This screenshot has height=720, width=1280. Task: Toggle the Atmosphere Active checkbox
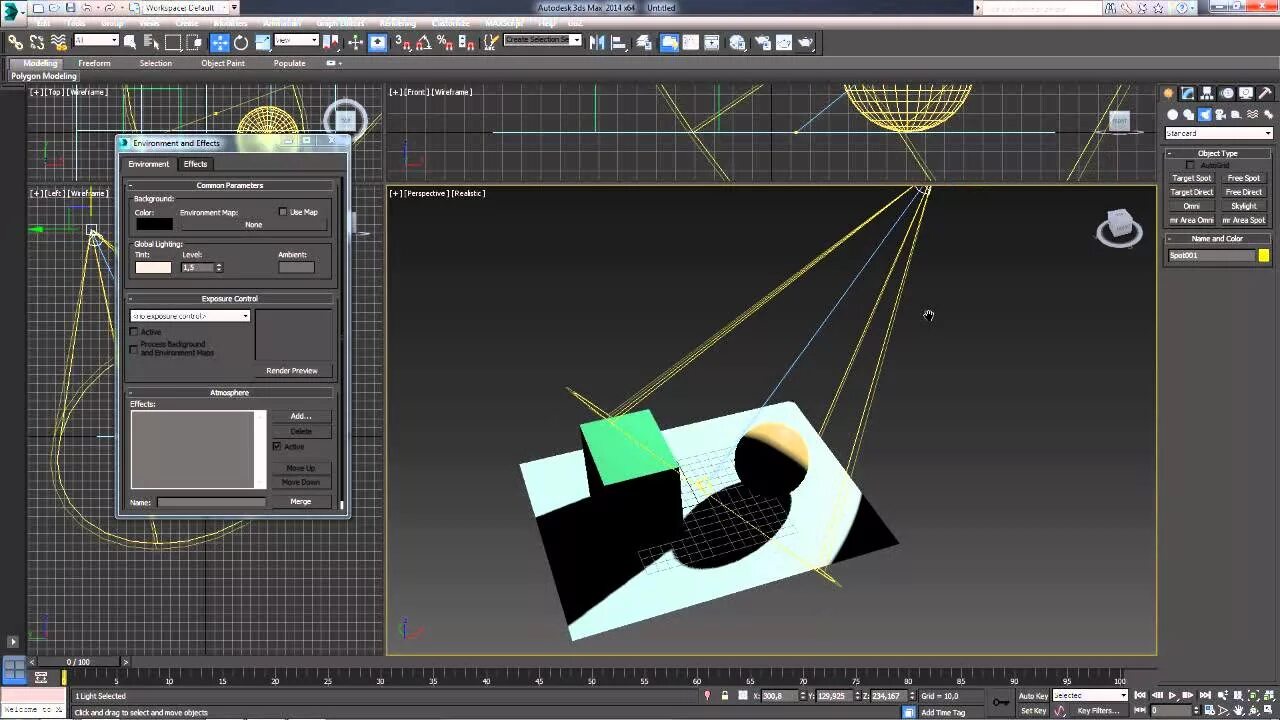[277, 446]
